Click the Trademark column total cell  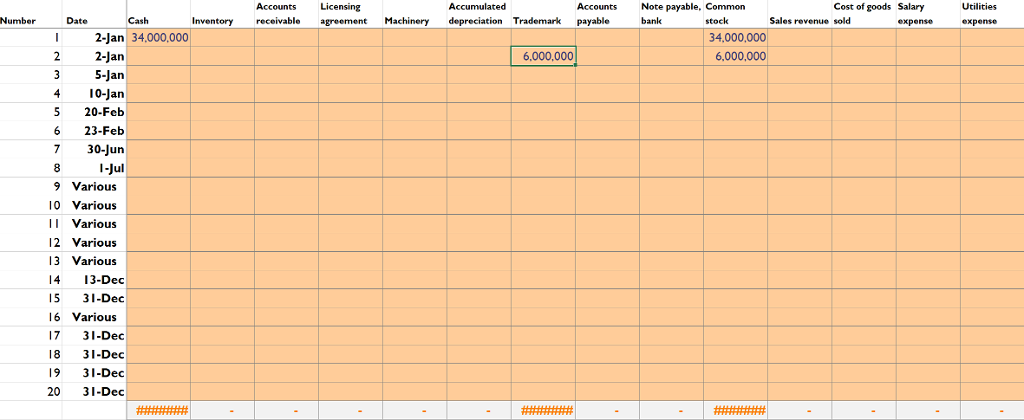(543, 411)
